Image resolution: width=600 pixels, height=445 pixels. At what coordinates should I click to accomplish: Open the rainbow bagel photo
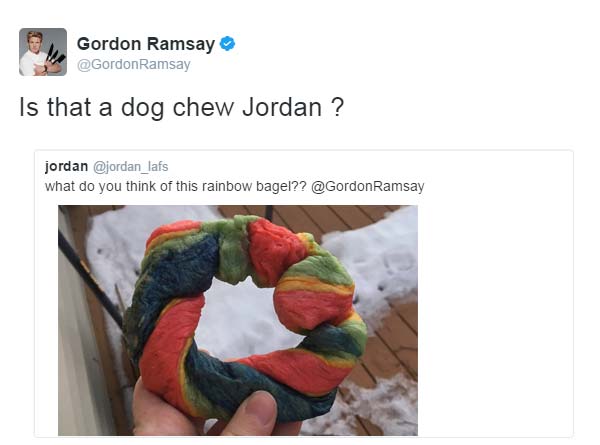tap(238, 320)
